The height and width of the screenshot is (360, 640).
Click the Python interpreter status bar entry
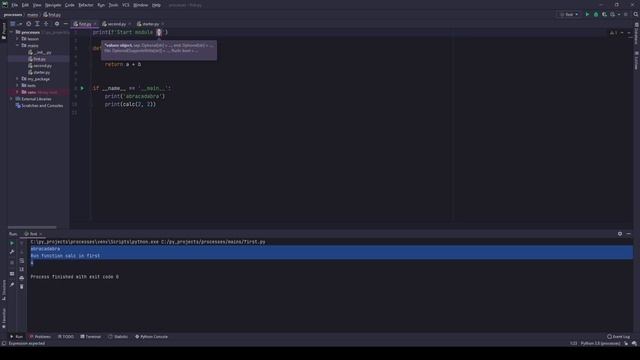pyautogui.click(x=600, y=344)
